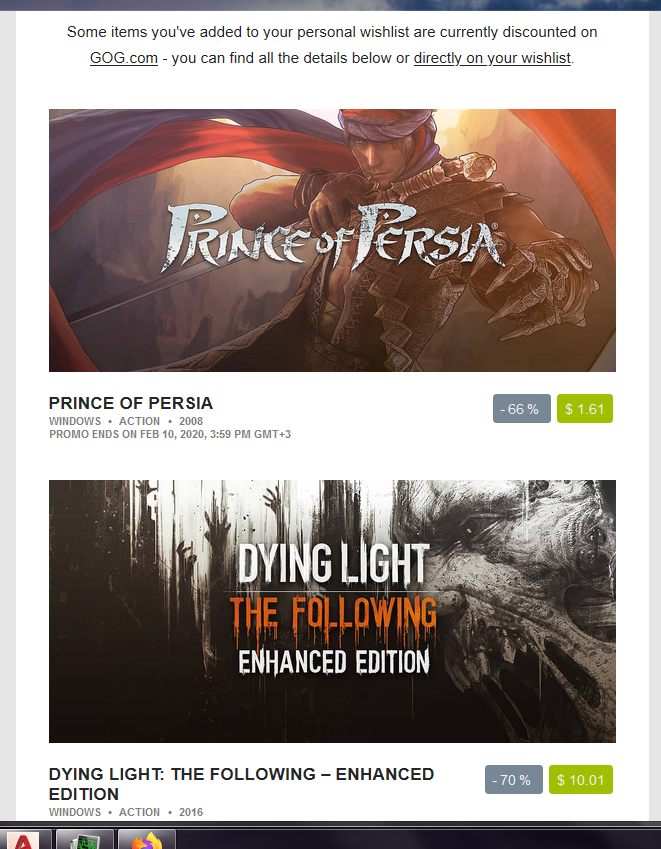Open the 'directly on your wishlist' link
Image resolution: width=661 pixels, height=849 pixels.
pos(492,58)
